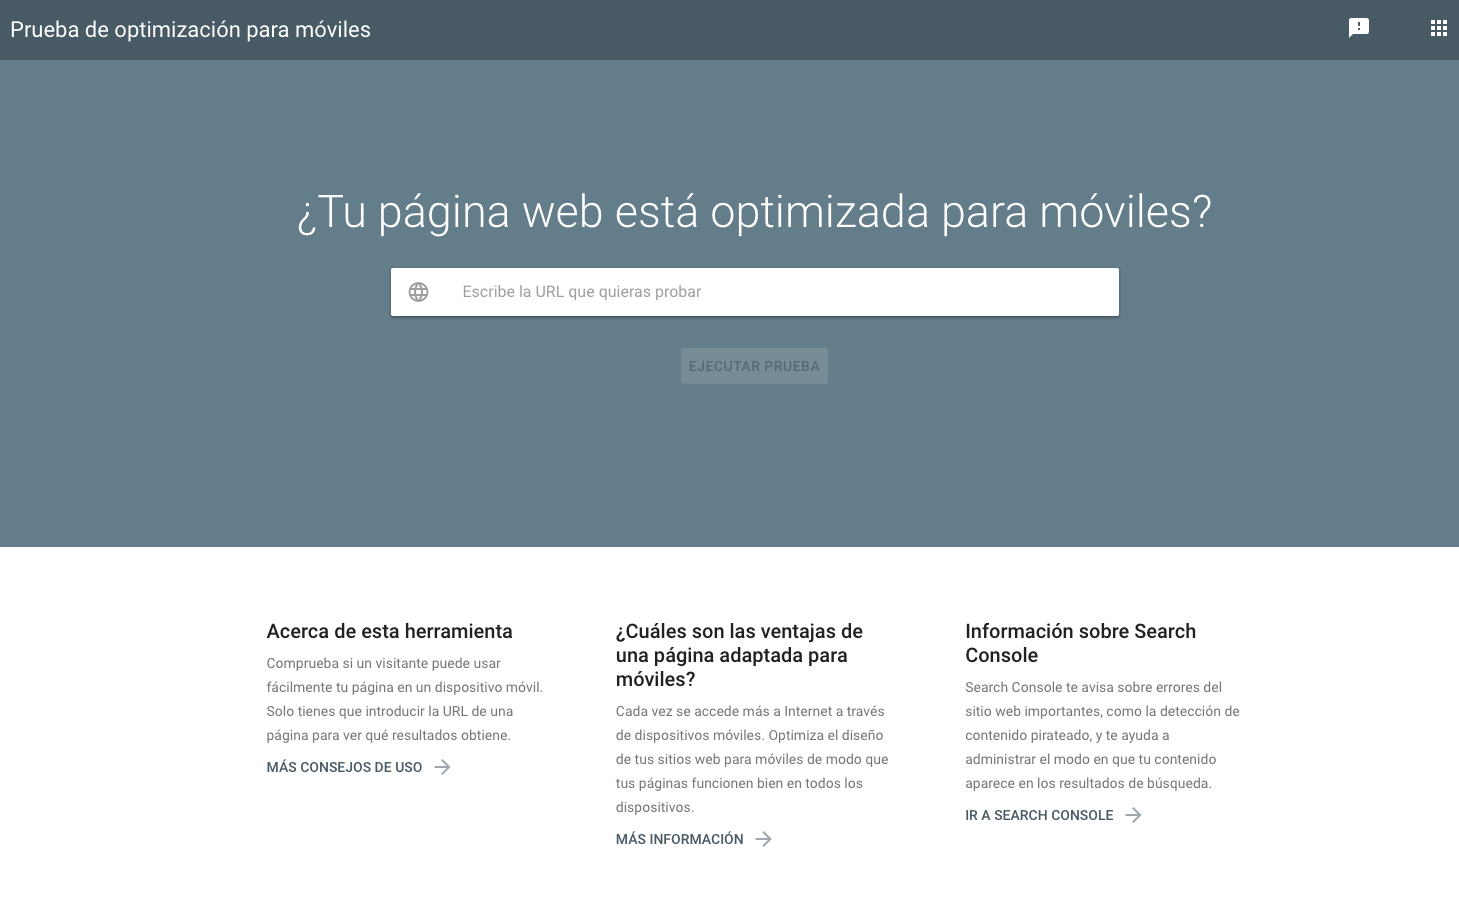This screenshot has width=1459, height=899.
Task: Click the Ejecutar prueba button
Action: click(754, 366)
